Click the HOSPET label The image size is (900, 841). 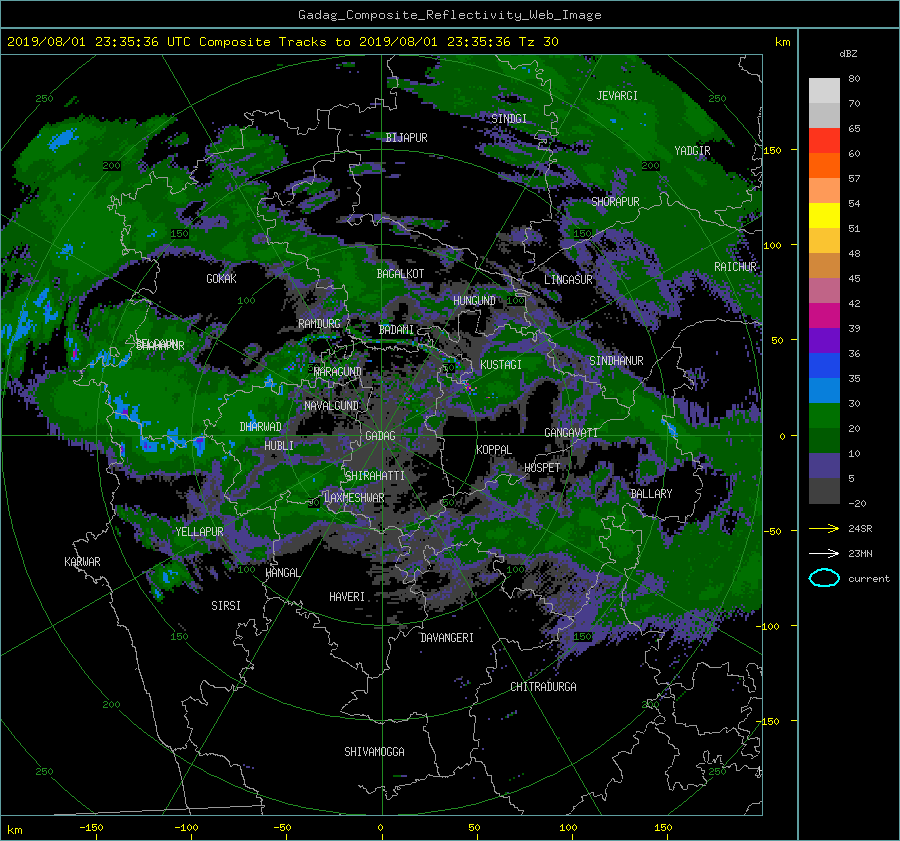coord(542,468)
